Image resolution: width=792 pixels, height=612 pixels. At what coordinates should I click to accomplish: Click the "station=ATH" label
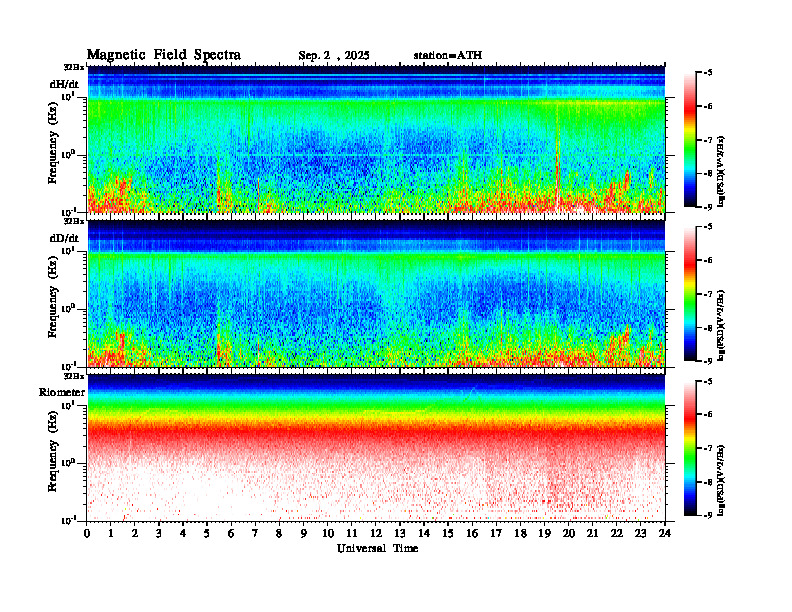[x=448, y=56]
